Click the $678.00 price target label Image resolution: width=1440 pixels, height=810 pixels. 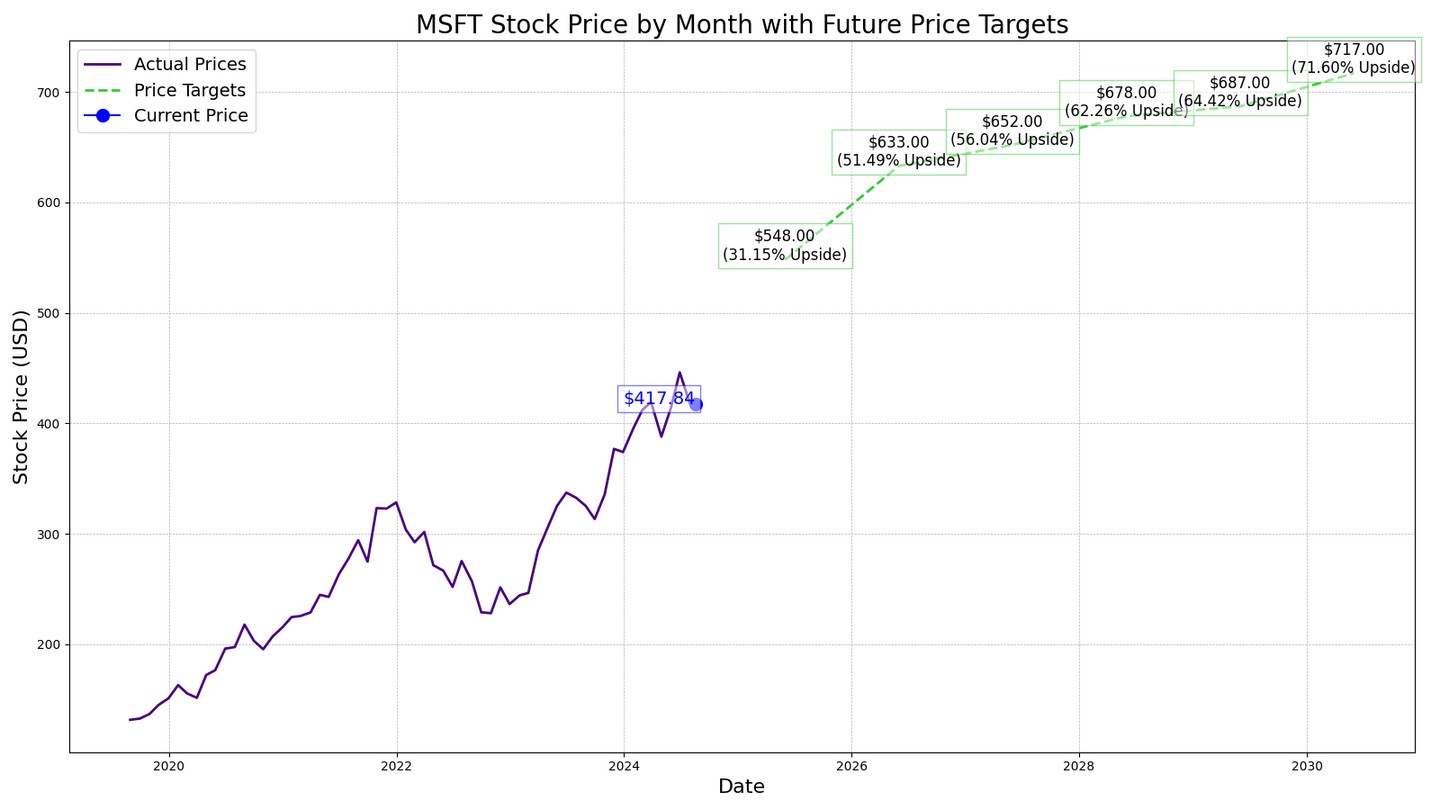(x=1126, y=102)
